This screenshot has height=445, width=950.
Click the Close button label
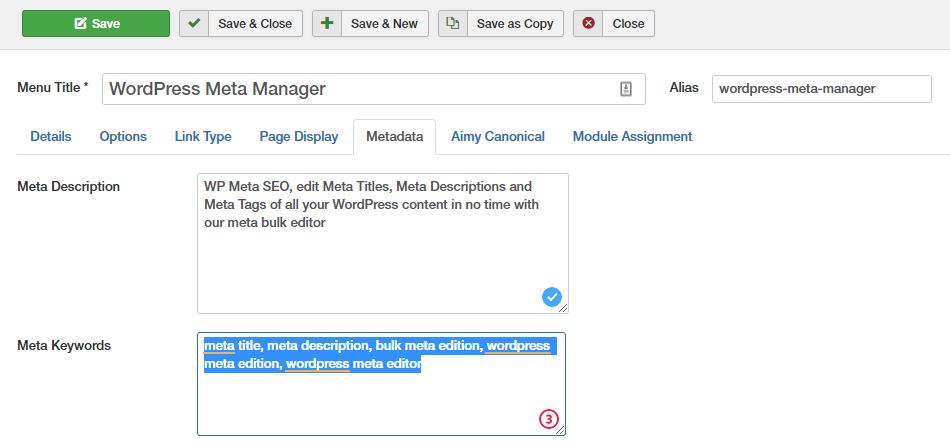628,24
